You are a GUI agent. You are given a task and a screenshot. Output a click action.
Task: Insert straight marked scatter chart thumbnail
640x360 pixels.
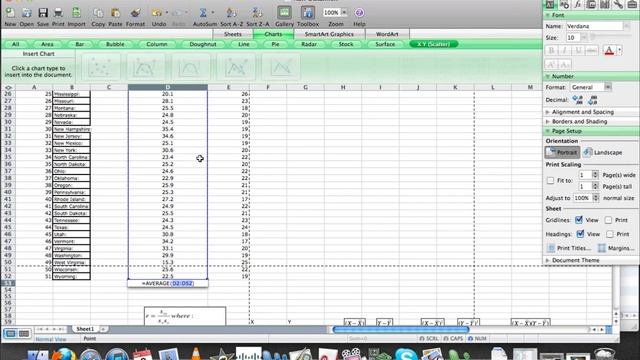[236, 67]
